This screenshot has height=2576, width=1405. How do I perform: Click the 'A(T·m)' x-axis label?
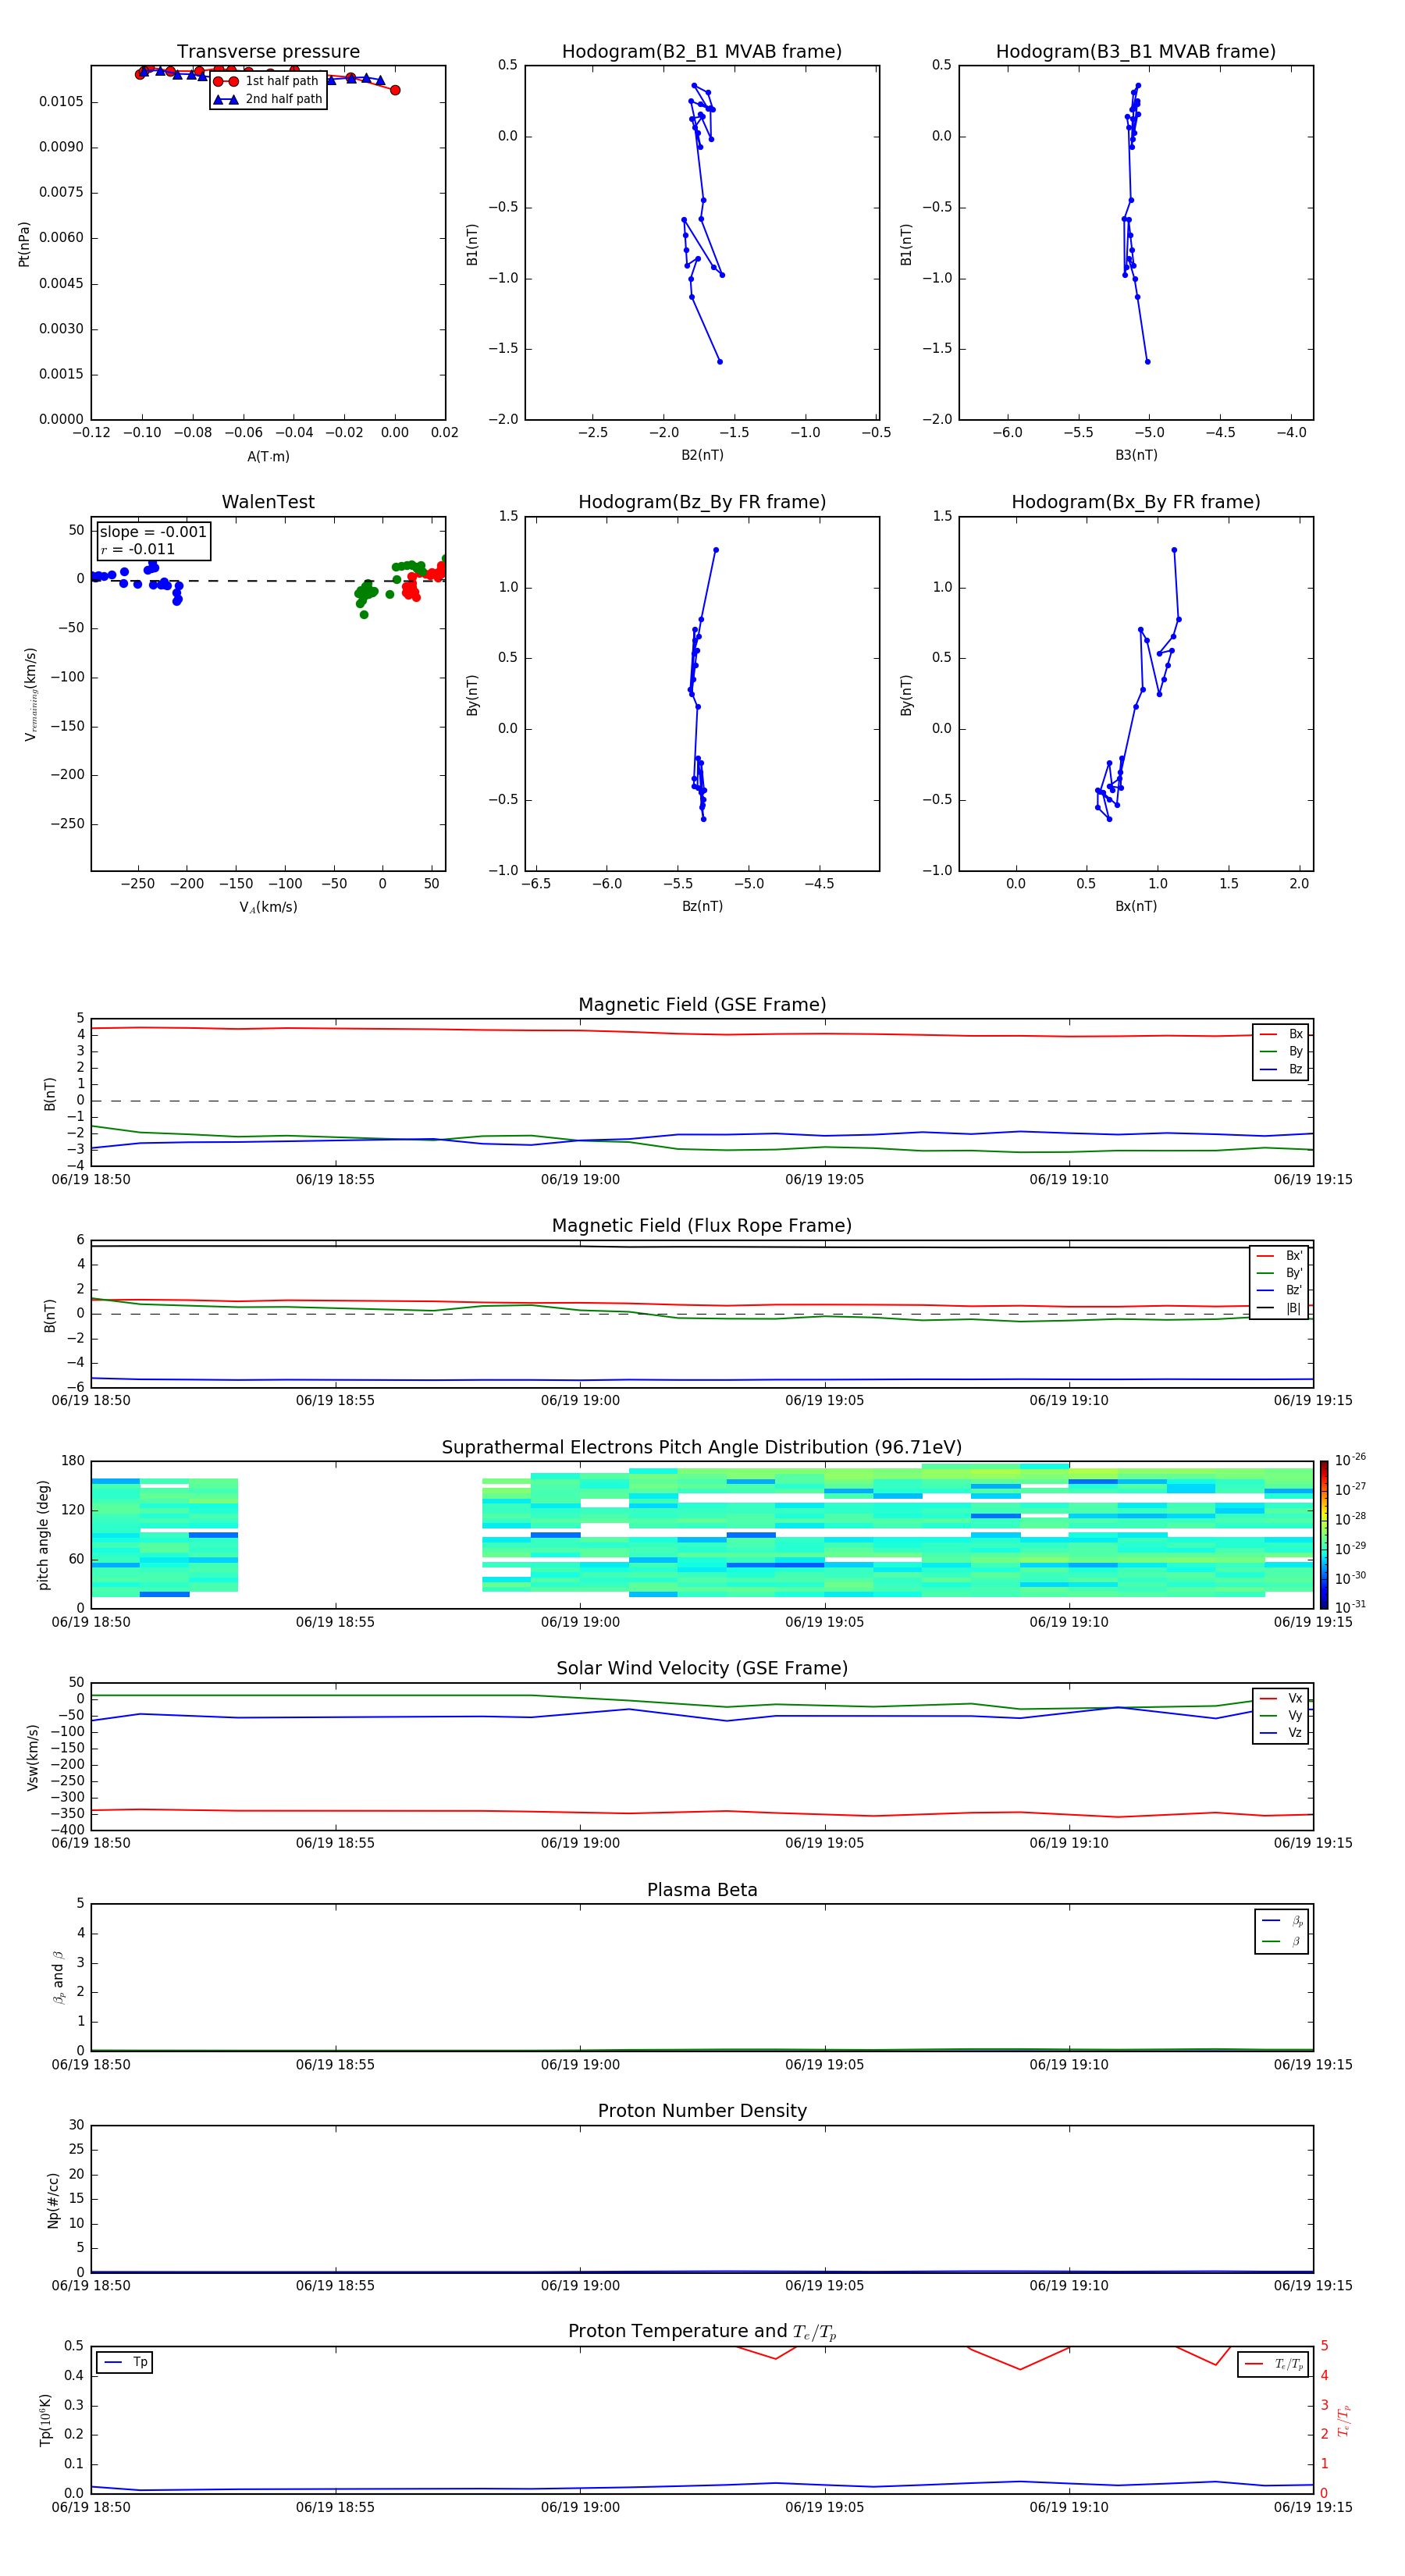[268, 456]
